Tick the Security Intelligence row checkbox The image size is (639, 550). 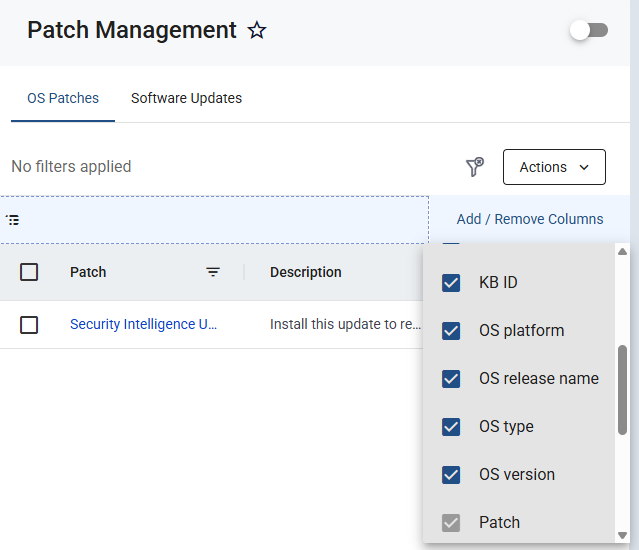tap(29, 325)
